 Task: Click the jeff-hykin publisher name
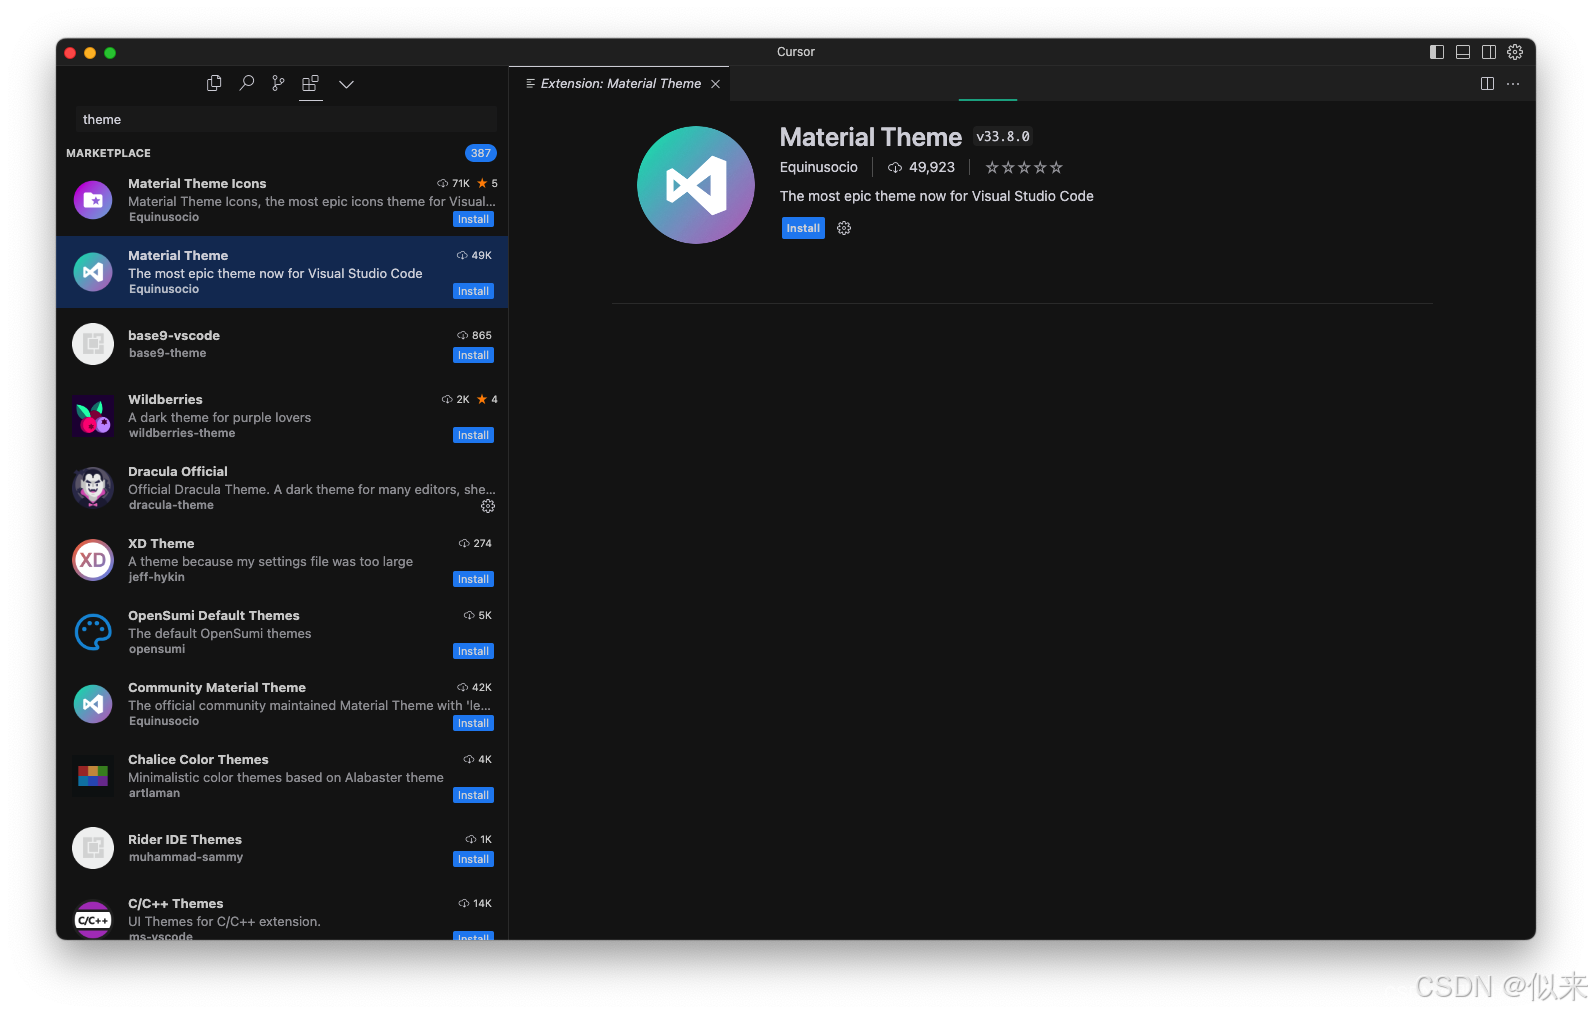pos(156,577)
